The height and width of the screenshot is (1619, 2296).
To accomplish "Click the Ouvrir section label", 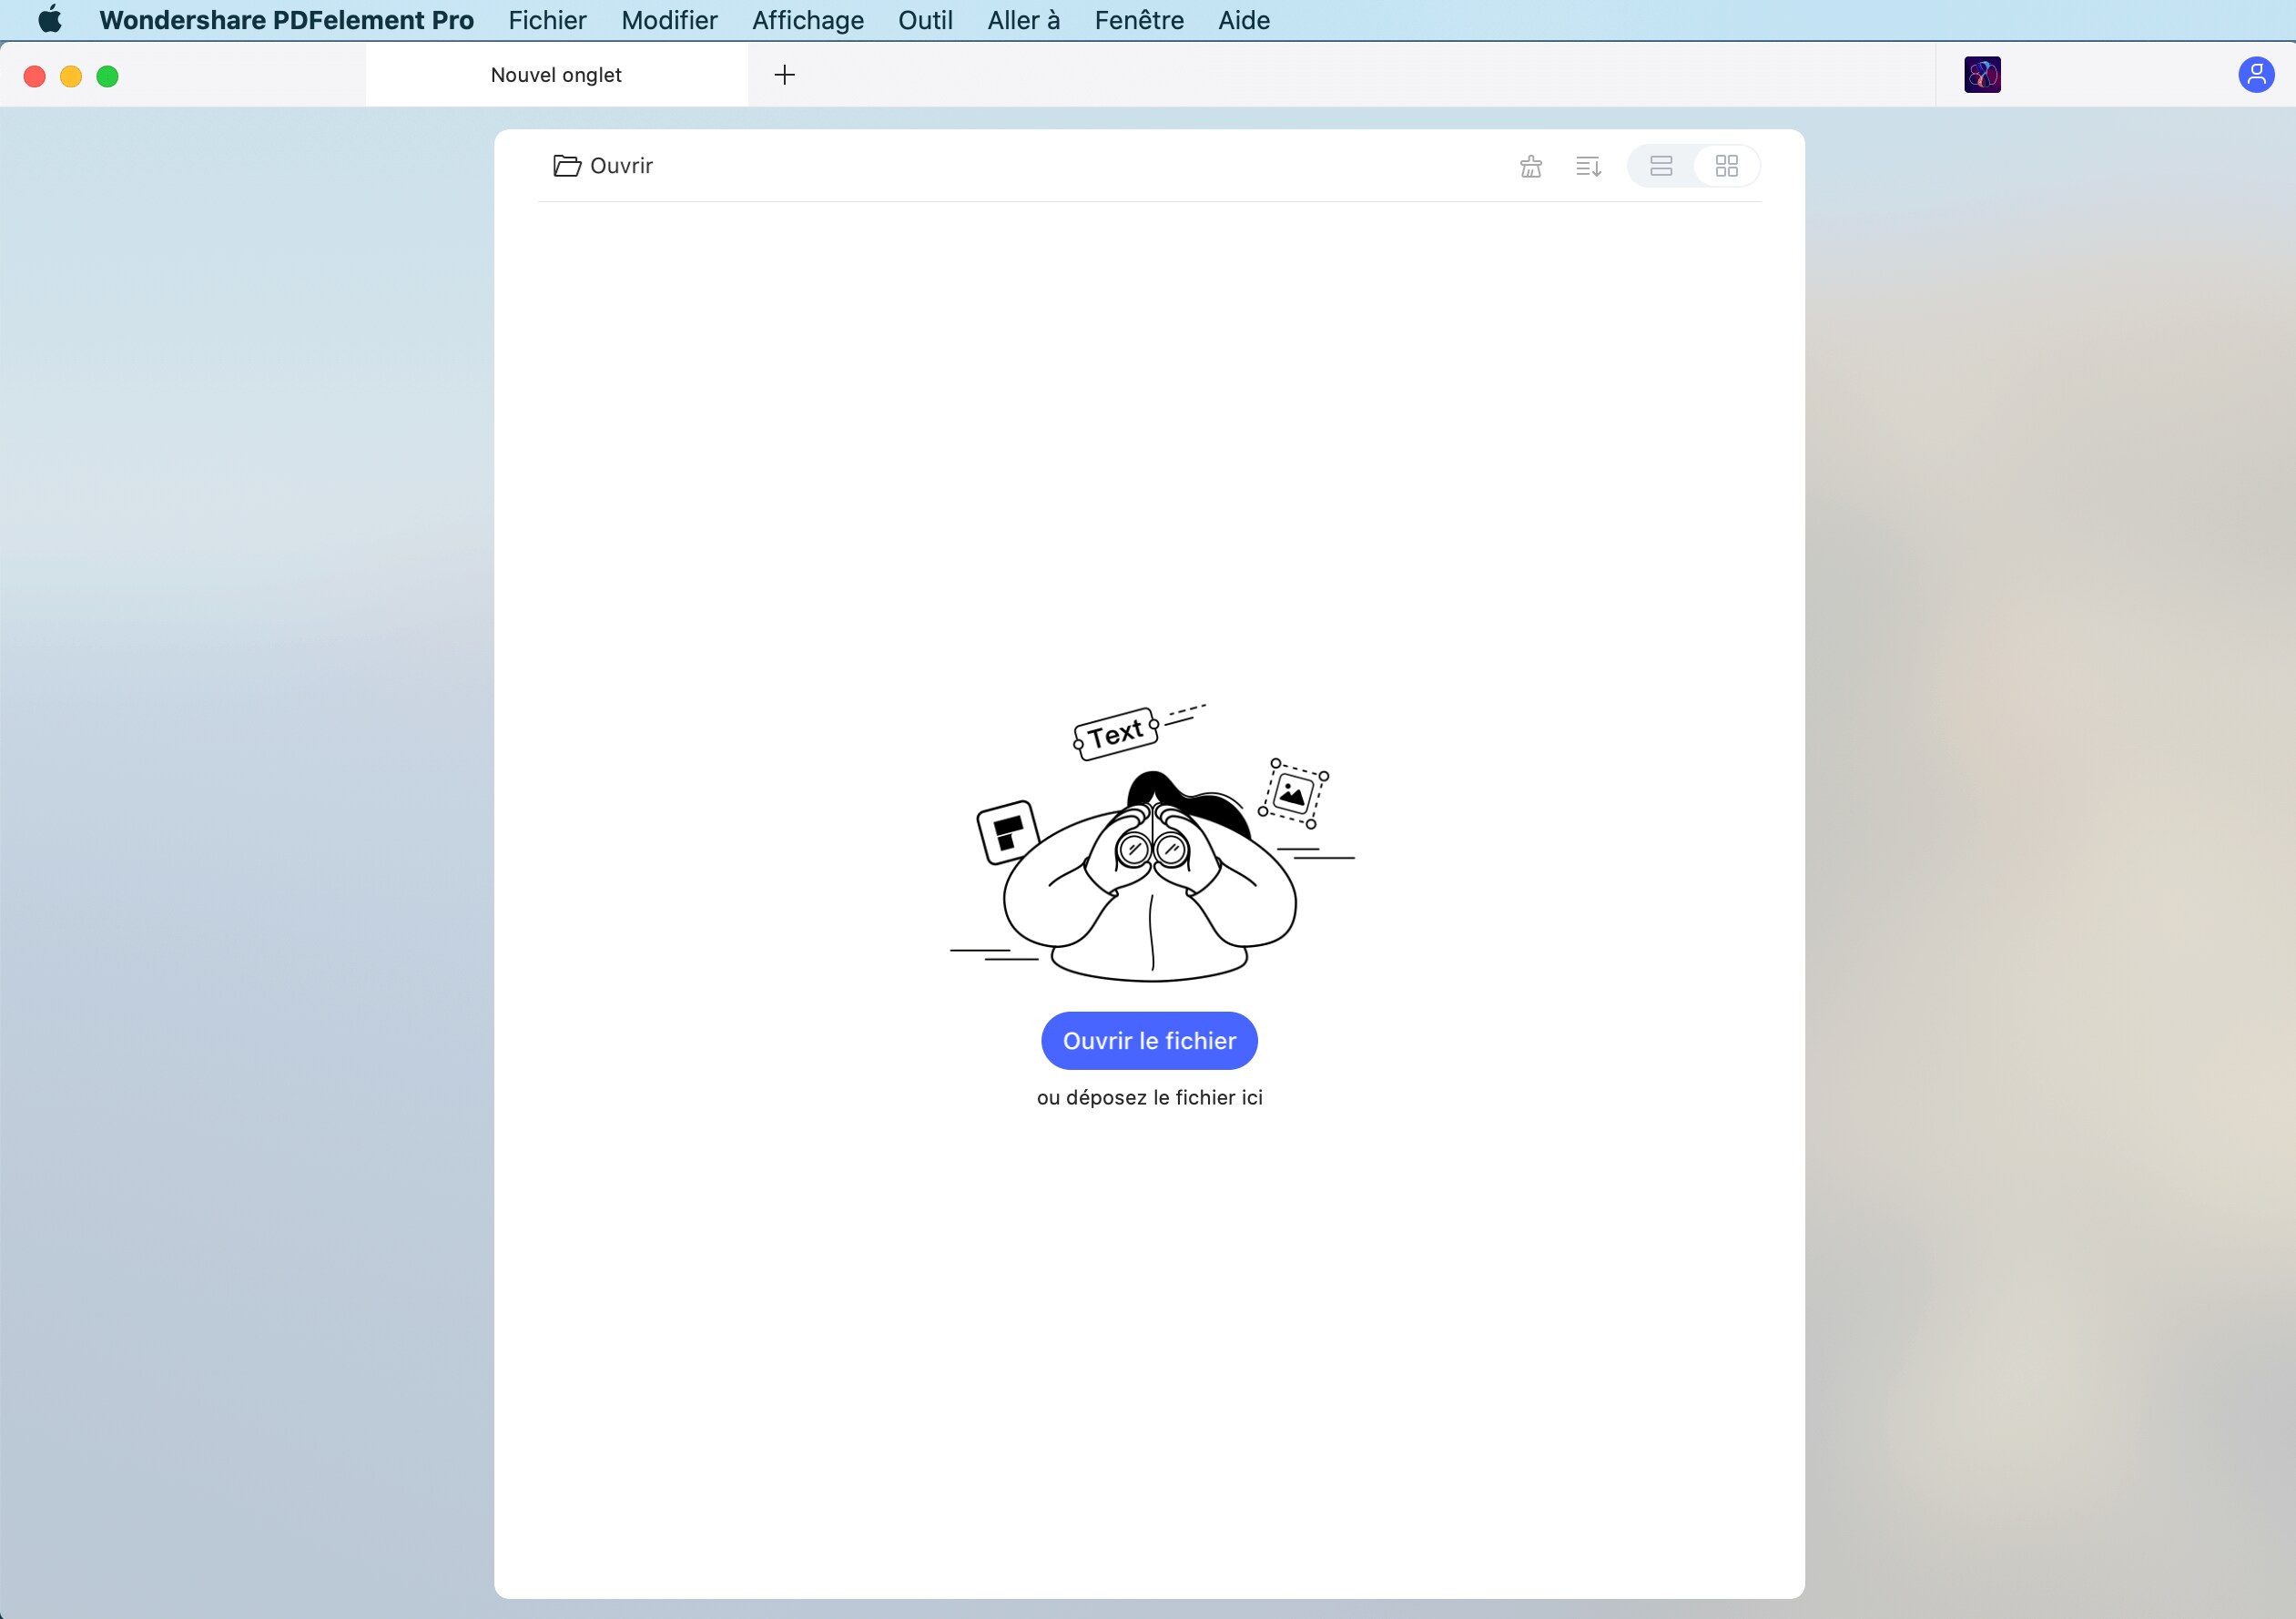I will 620,166.
